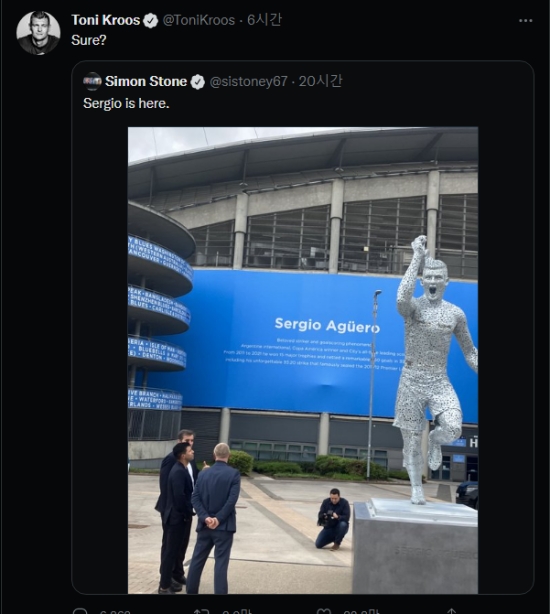The image size is (550, 614).
Task: Click the 6시간 timestamp on Kroos tweet
Action: (264, 20)
